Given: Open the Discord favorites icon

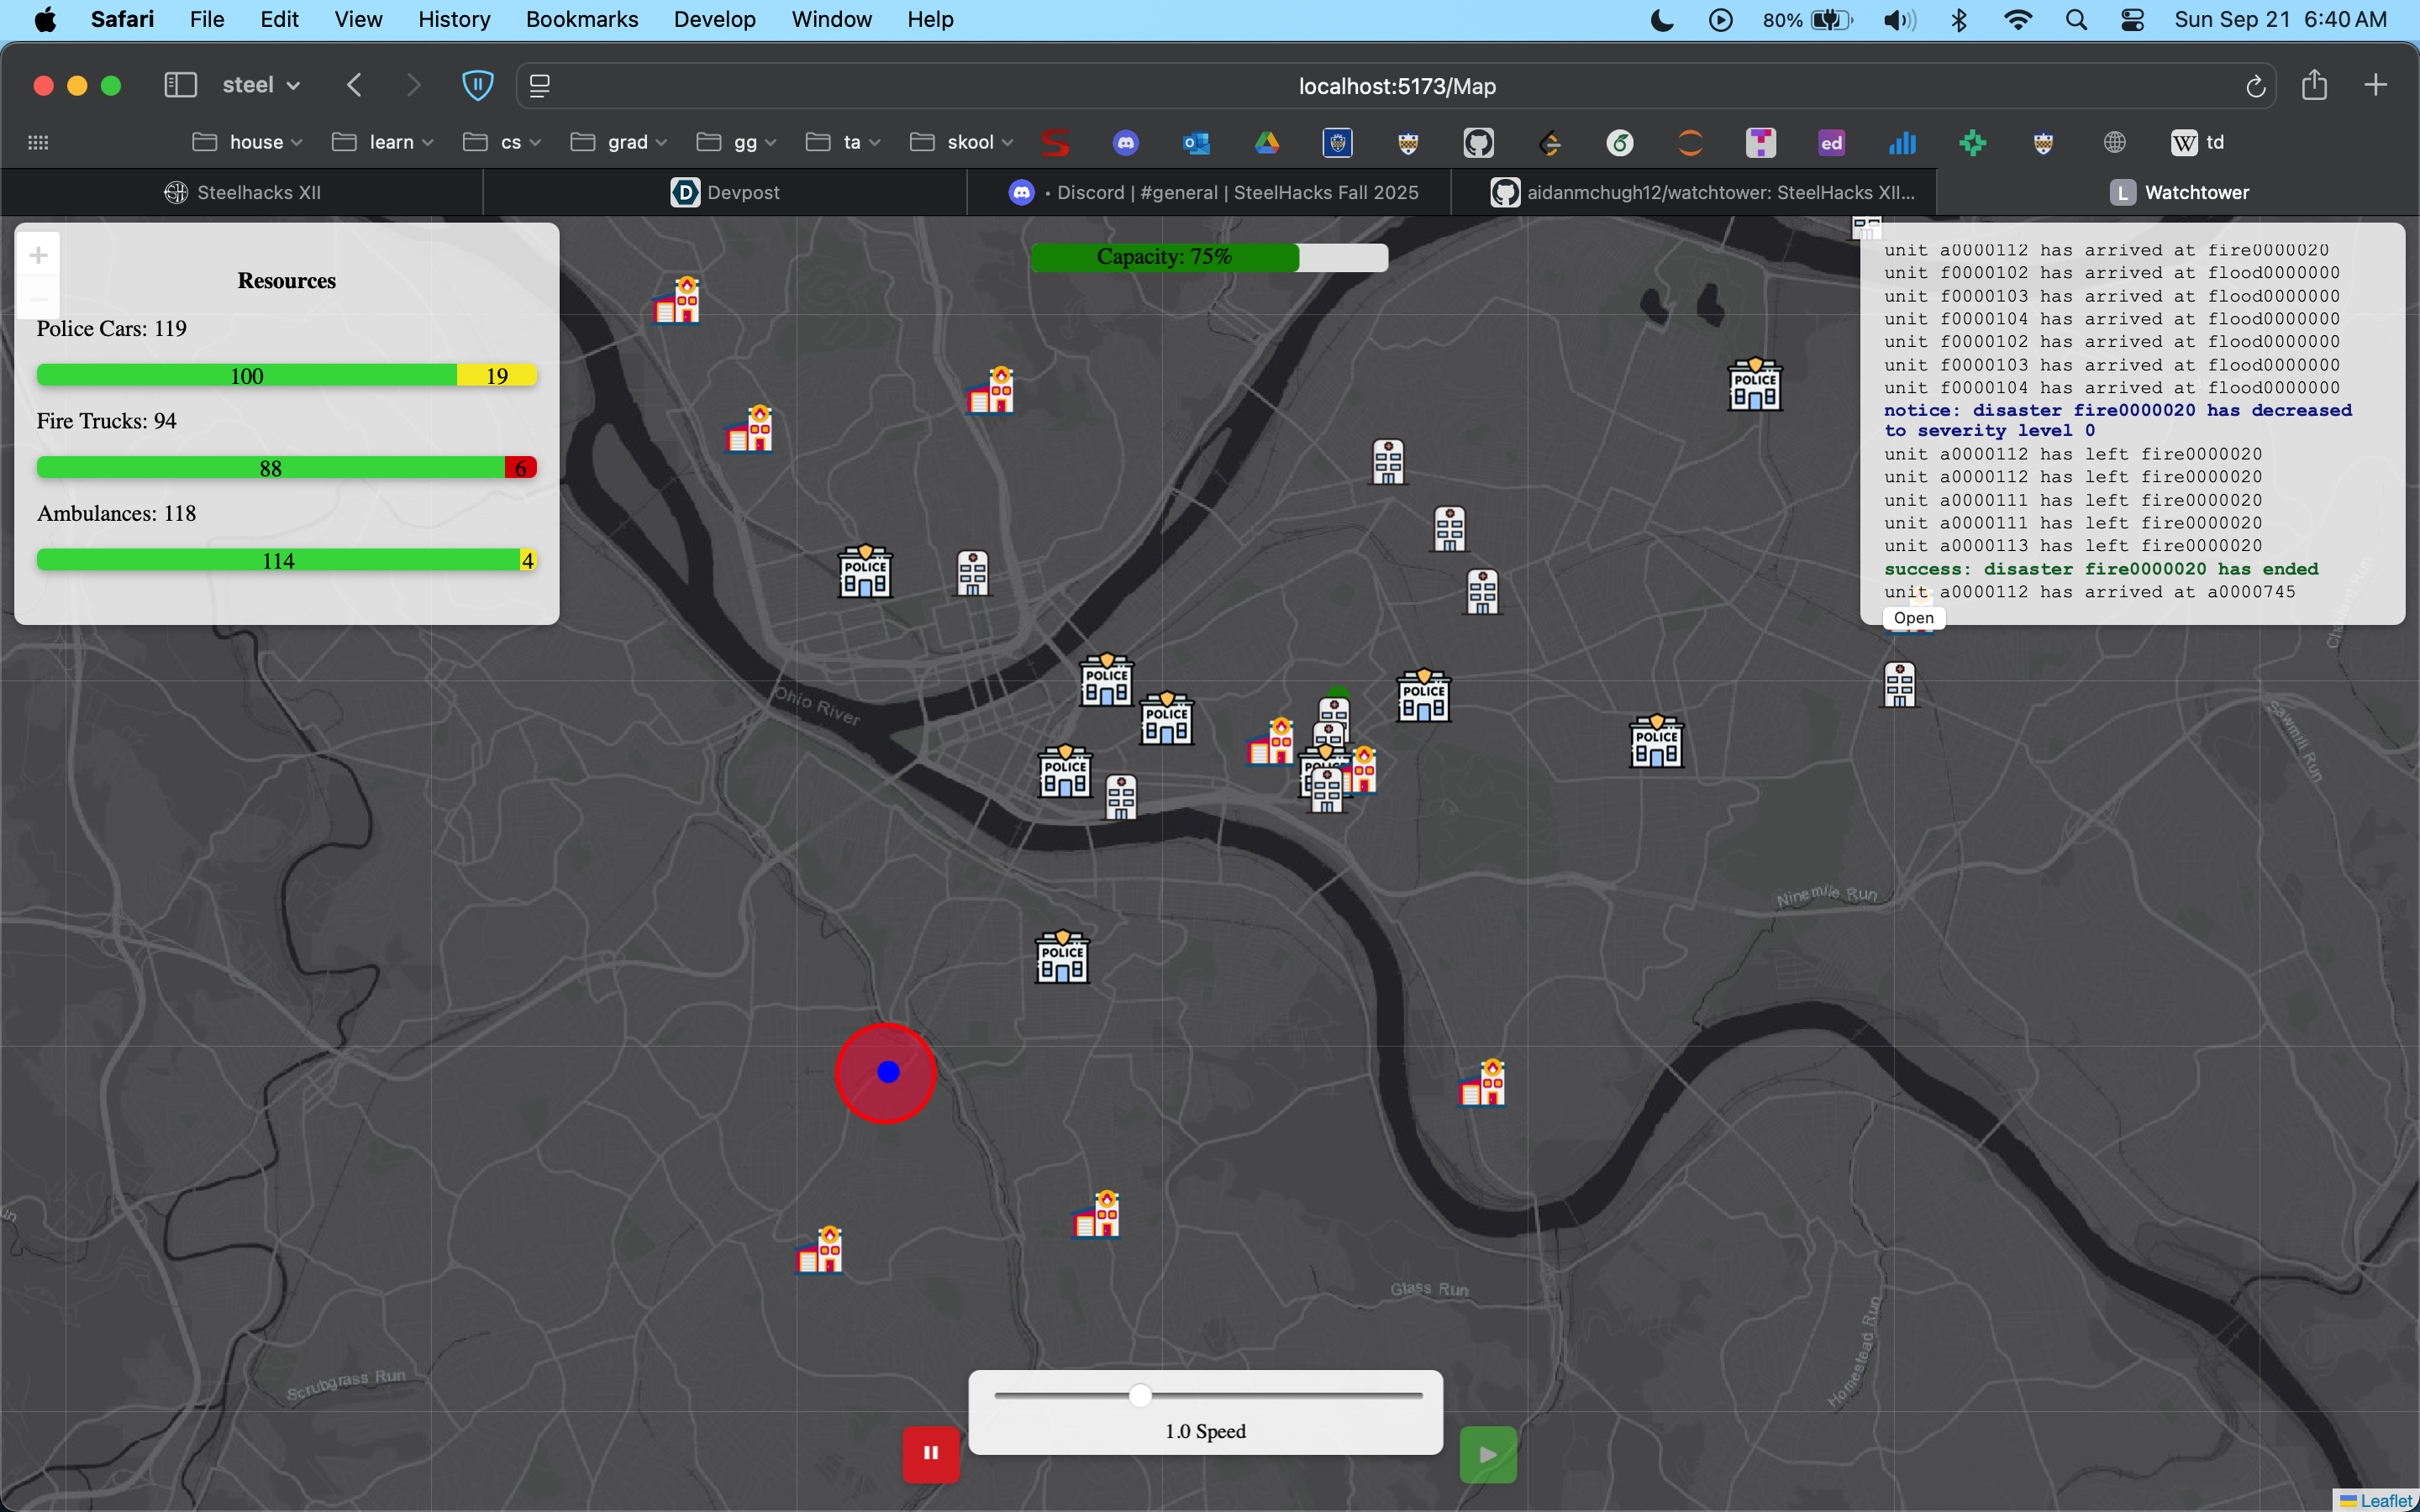Looking at the screenshot, I should (1126, 142).
